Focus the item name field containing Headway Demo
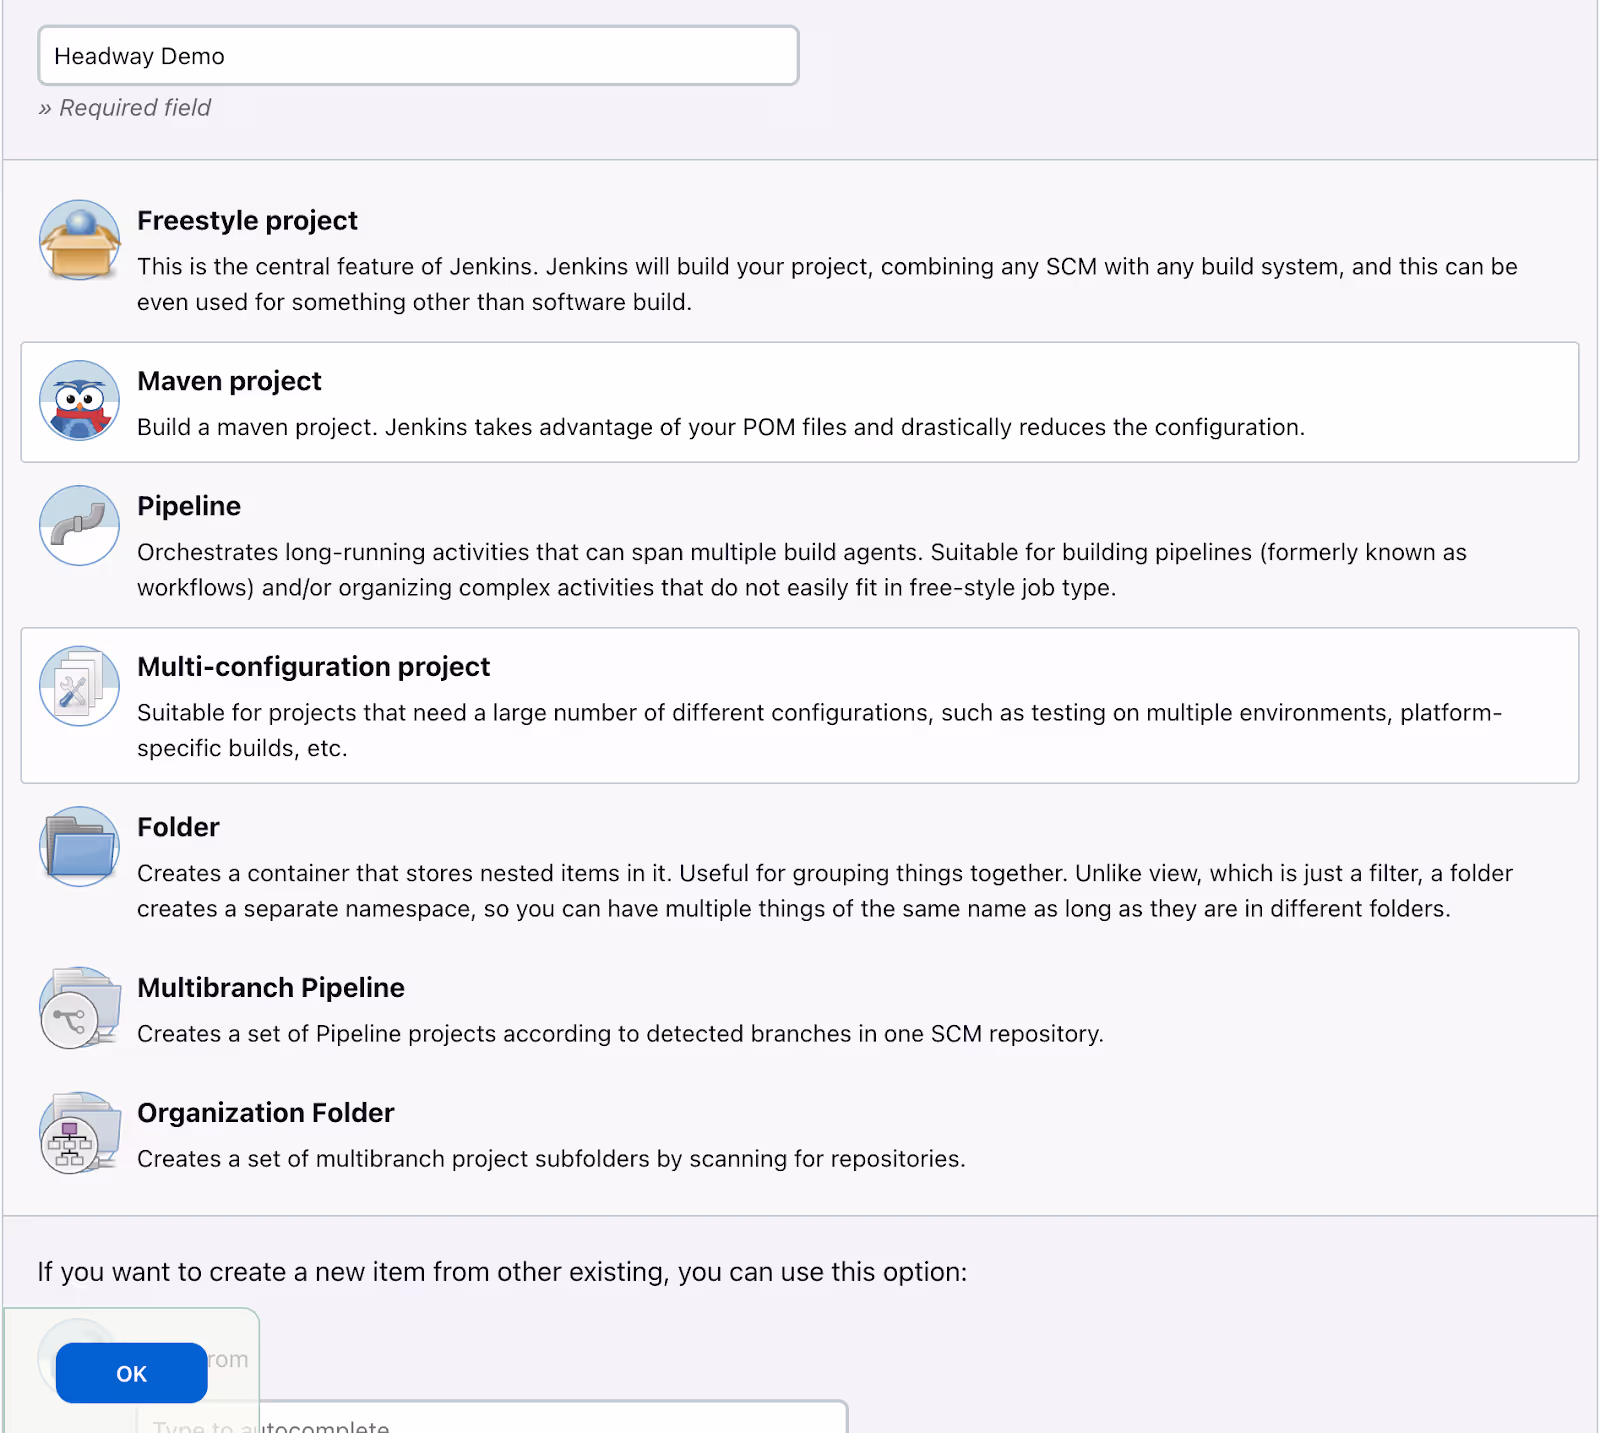1600x1433 pixels. click(418, 56)
